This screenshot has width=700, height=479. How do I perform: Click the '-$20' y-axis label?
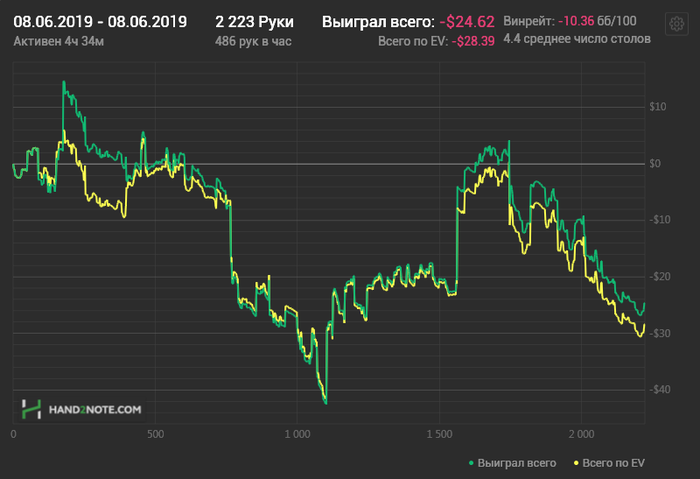pos(659,277)
